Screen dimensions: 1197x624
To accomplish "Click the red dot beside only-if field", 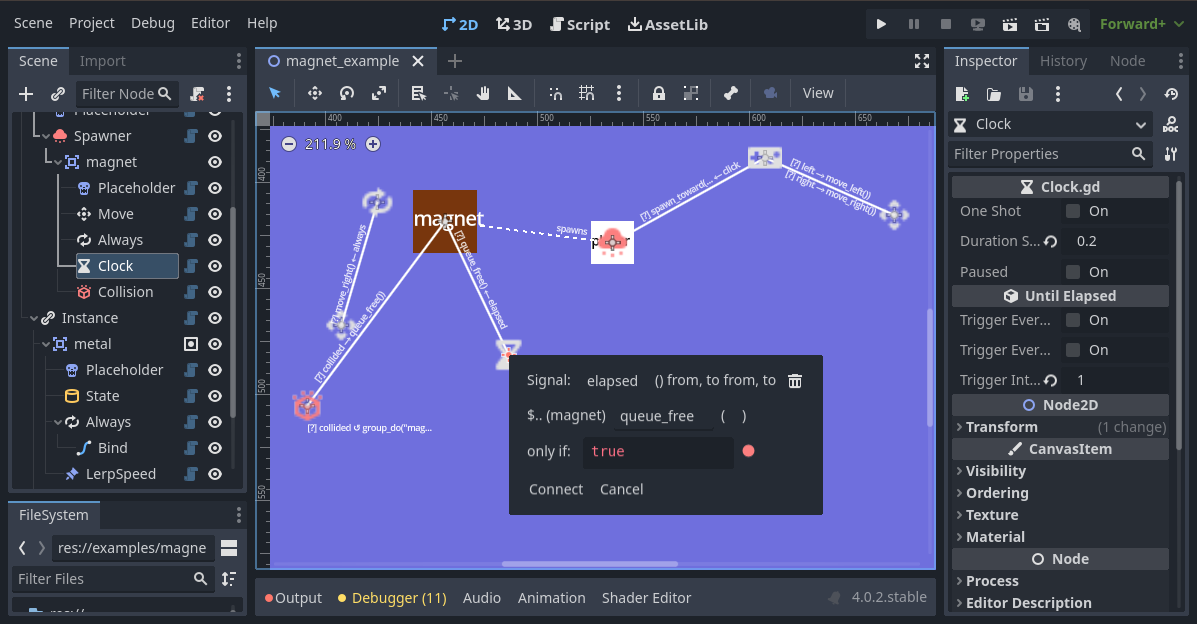I will click(x=749, y=451).
